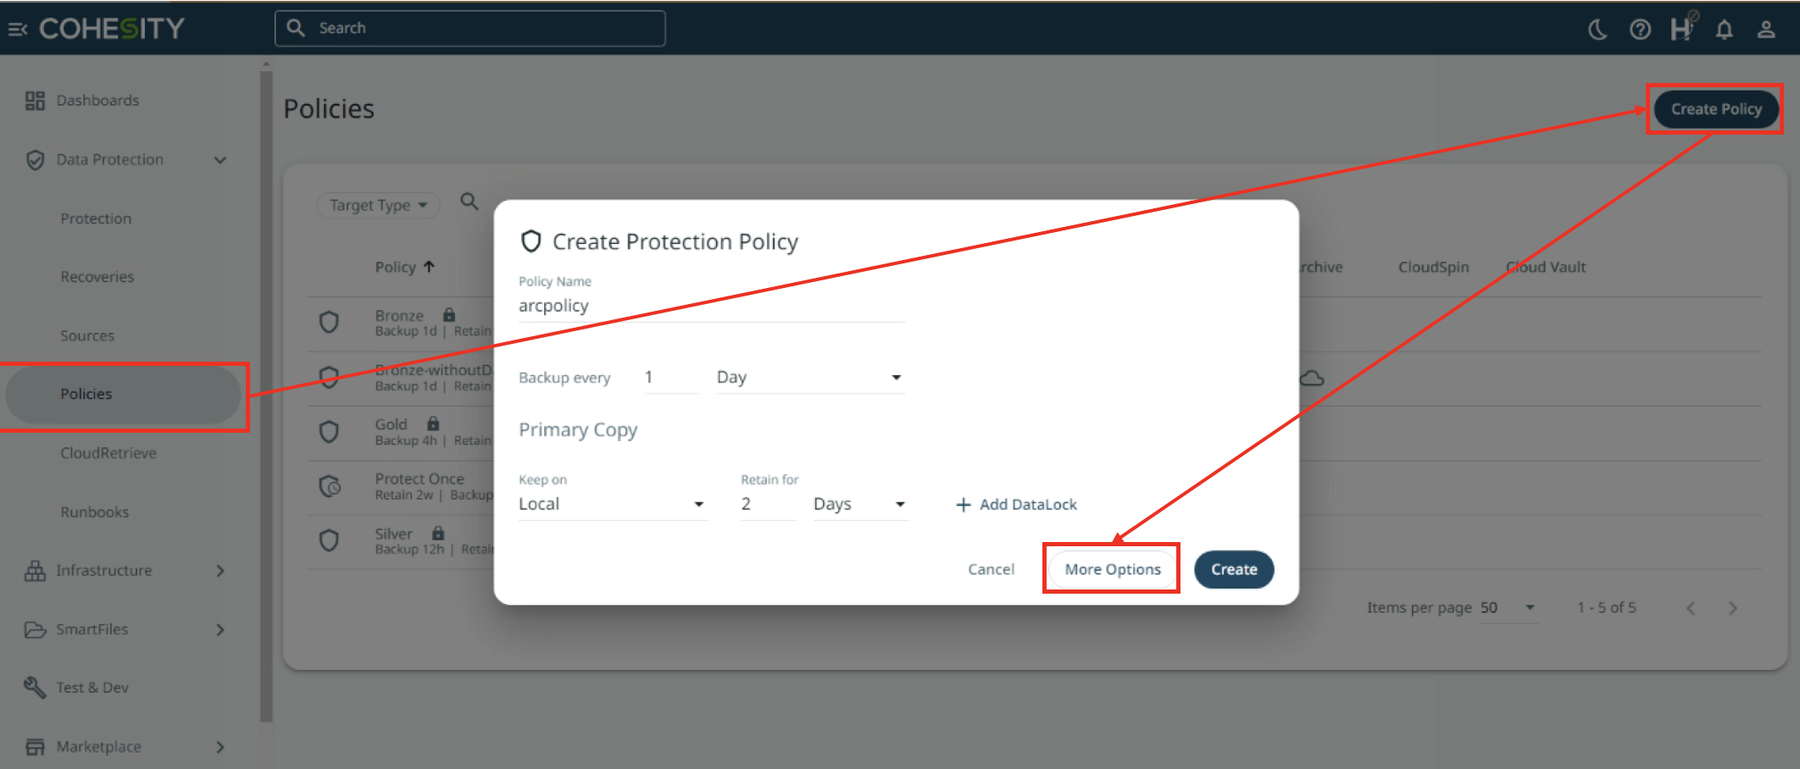
Task: Click the lock icon beside Bronze
Action: point(449,315)
